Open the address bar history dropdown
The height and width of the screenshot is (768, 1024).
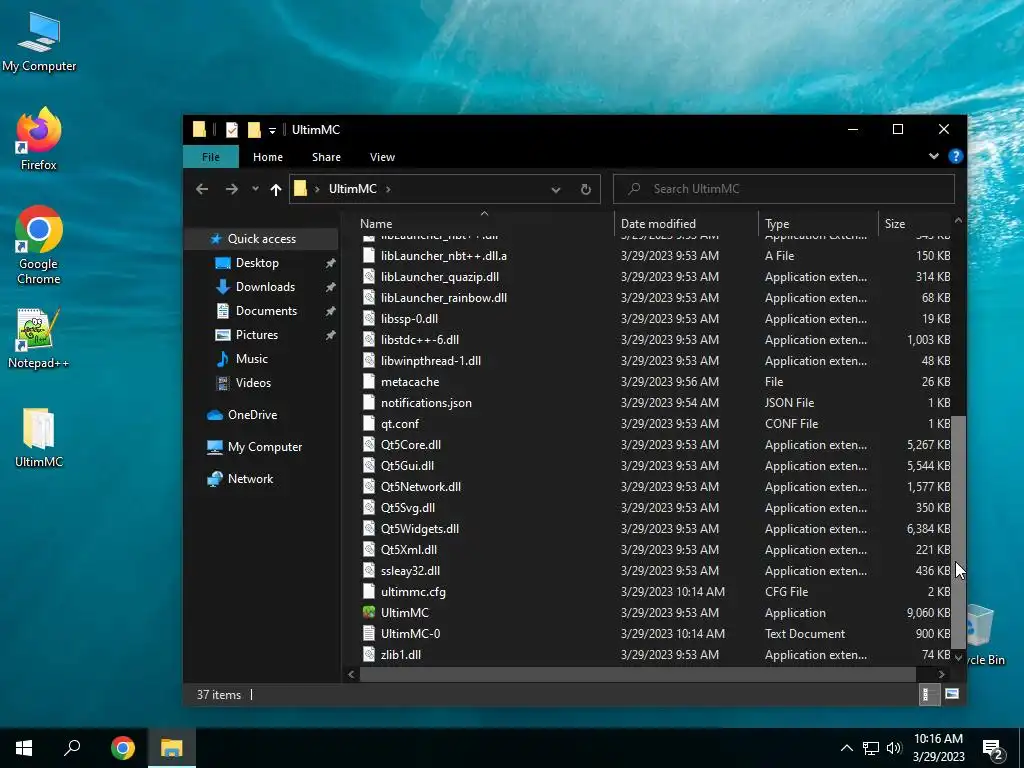point(555,189)
